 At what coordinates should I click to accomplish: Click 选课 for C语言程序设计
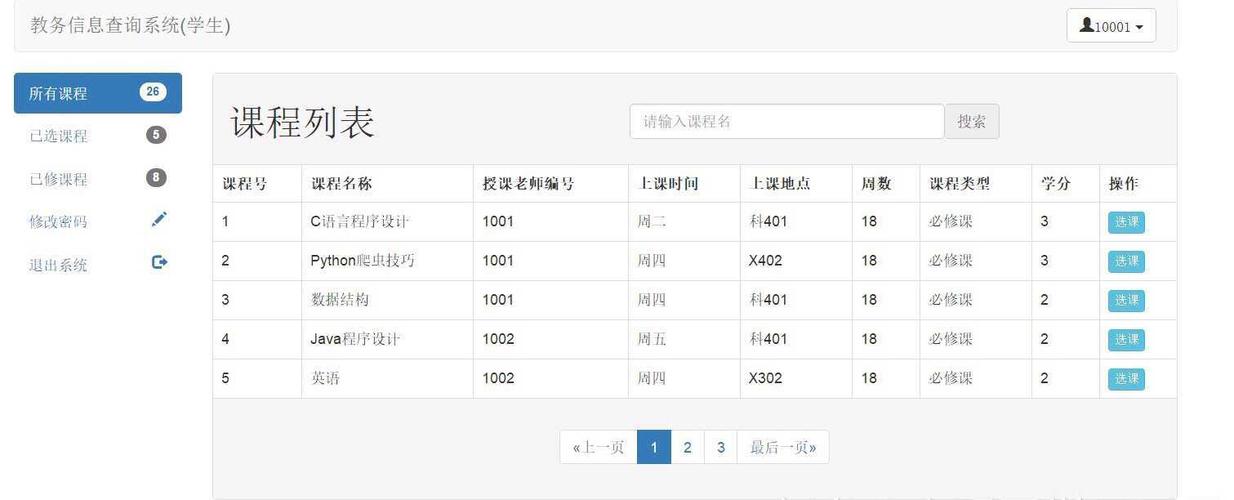click(x=1126, y=222)
